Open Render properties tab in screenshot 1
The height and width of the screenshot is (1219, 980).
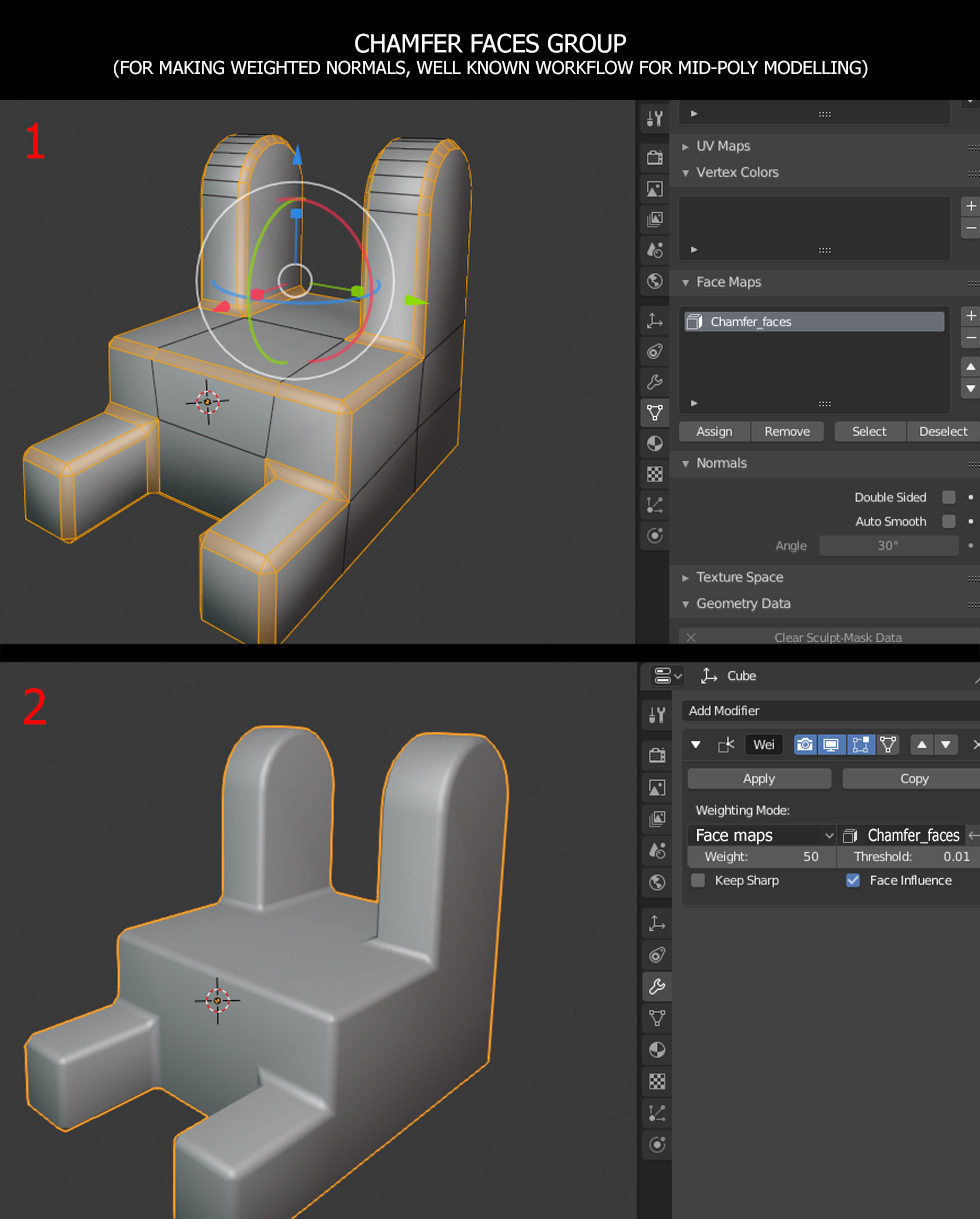pos(655,157)
